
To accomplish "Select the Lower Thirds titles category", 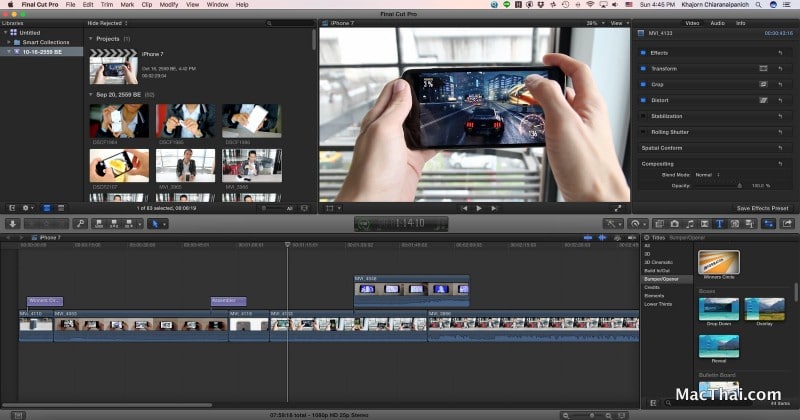I will [658, 304].
